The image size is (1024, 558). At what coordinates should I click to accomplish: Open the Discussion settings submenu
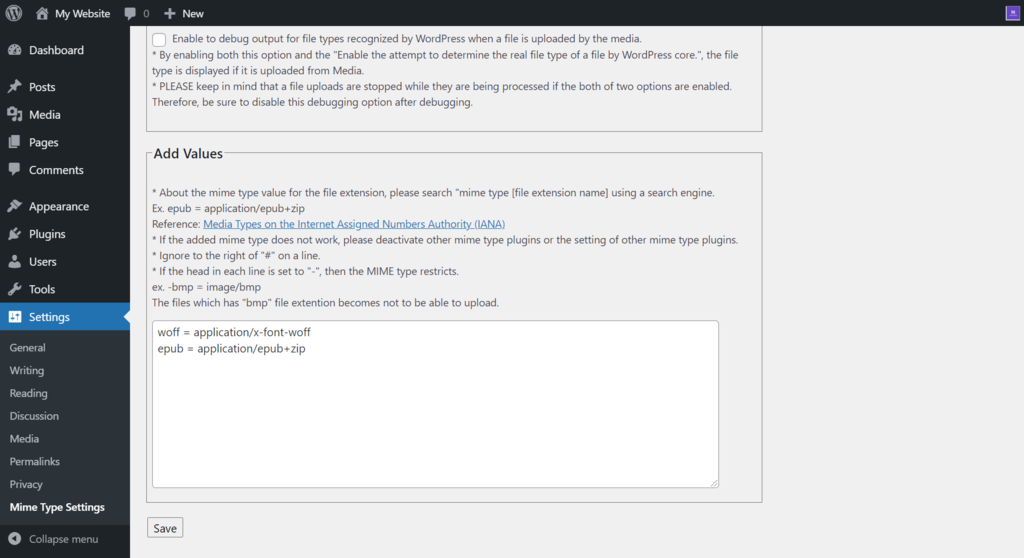tap(34, 416)
